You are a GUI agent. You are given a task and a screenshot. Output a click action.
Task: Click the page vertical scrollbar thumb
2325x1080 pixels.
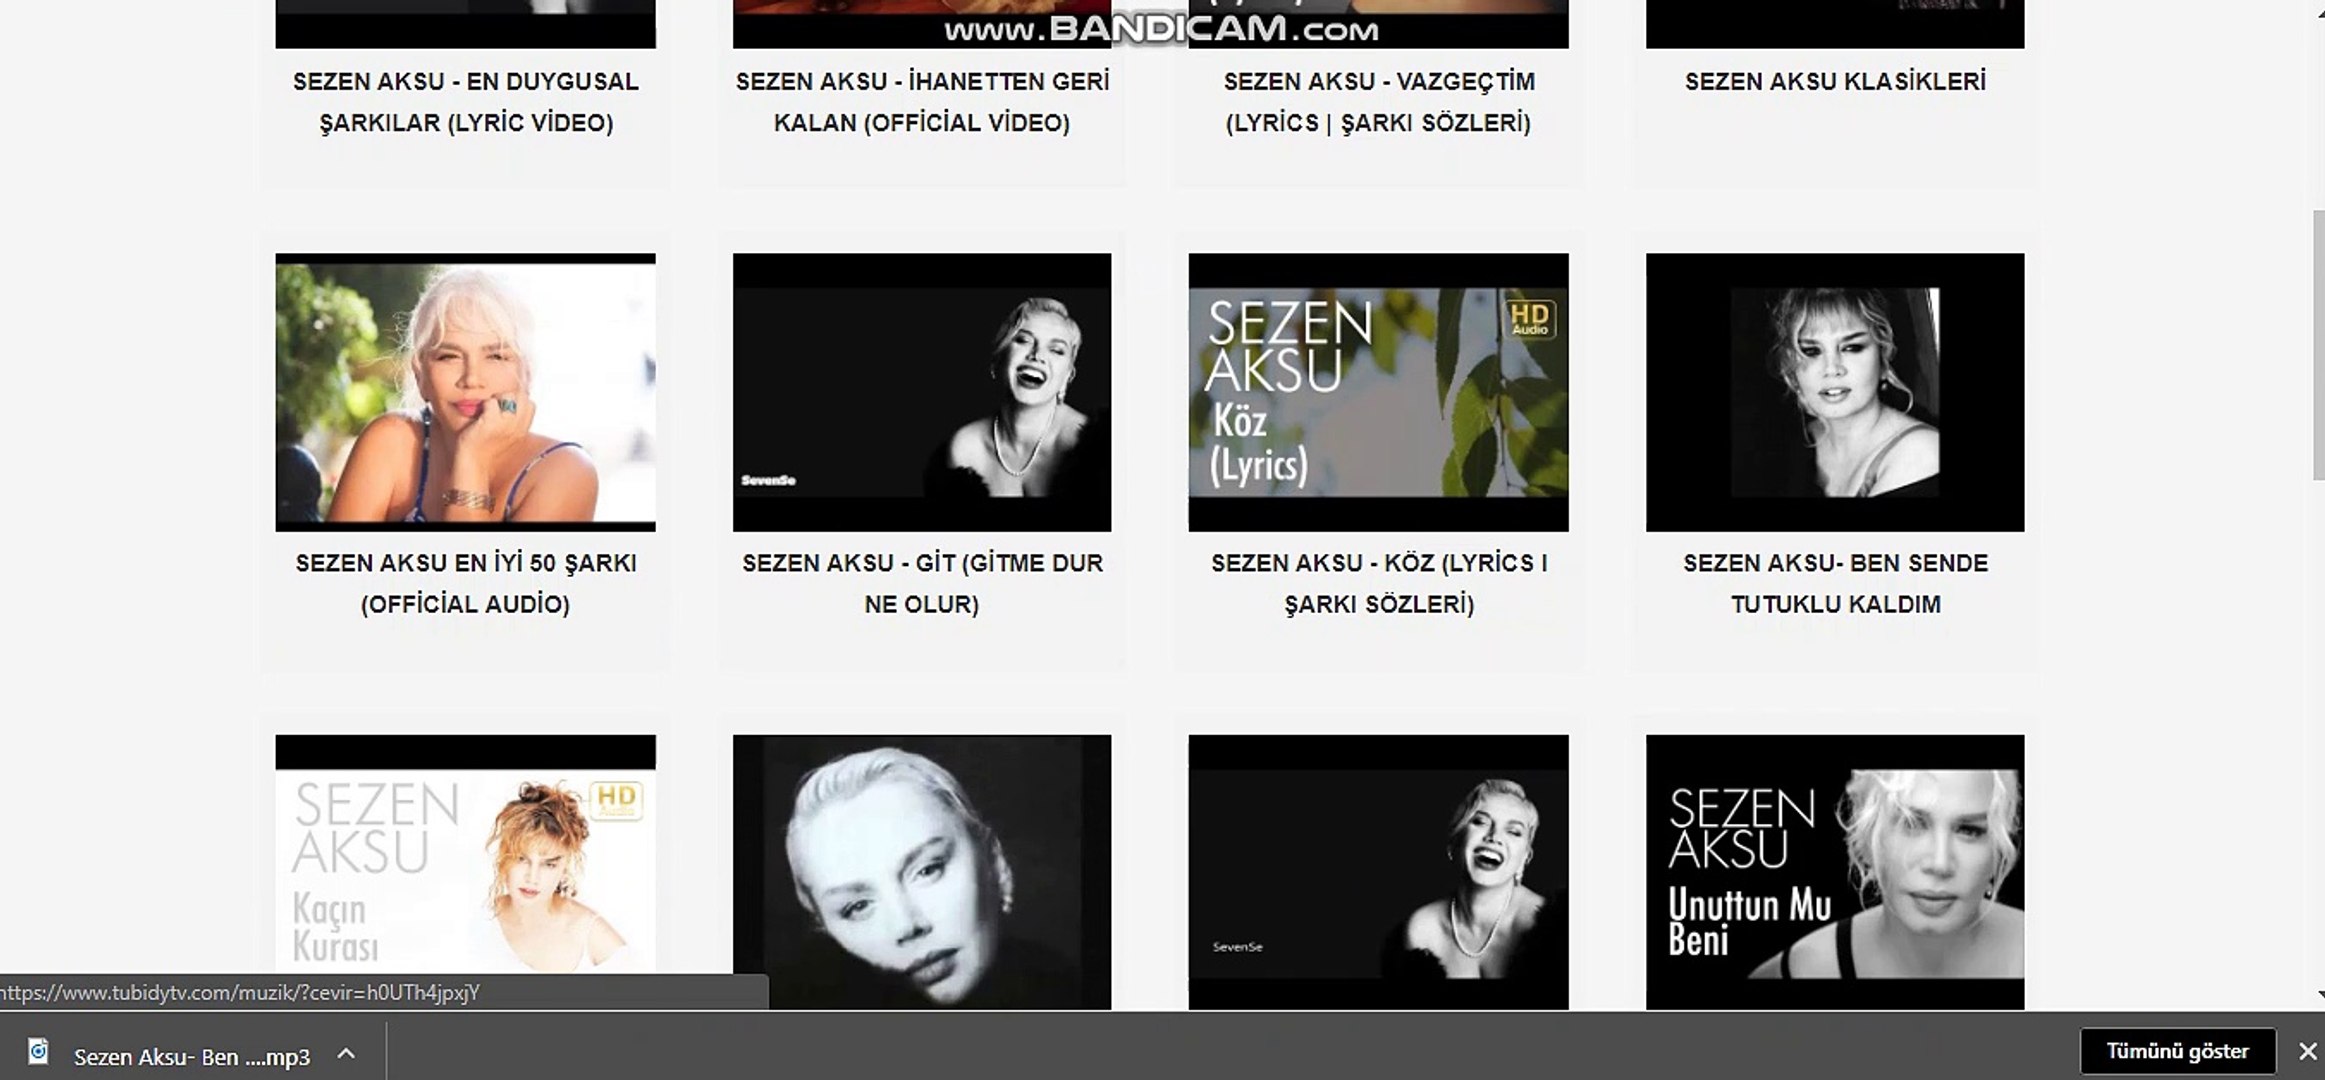pos(2318,345)
